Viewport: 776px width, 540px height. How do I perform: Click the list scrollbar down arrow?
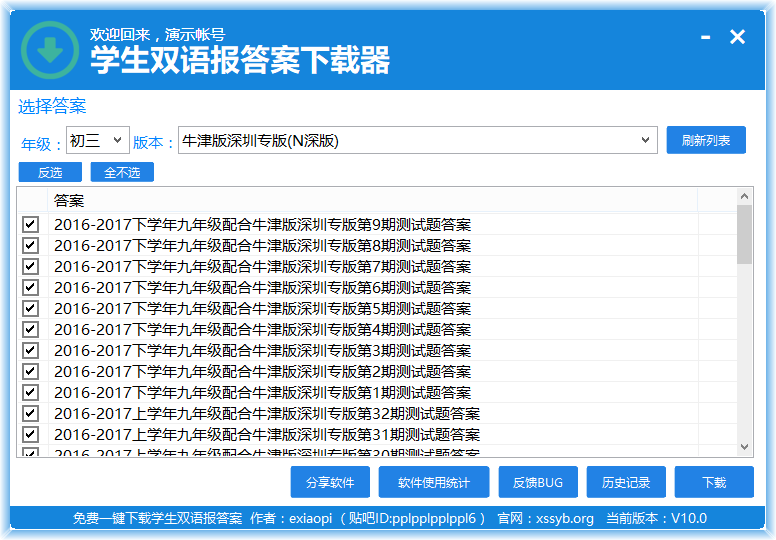744,447
